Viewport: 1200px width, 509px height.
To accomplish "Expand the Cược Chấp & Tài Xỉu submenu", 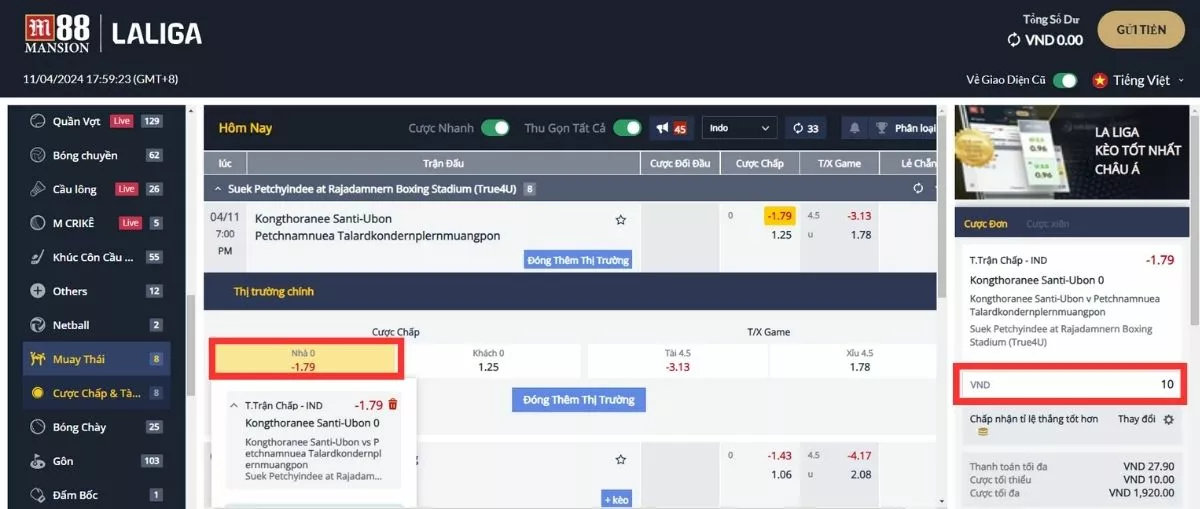I will 97,393.
